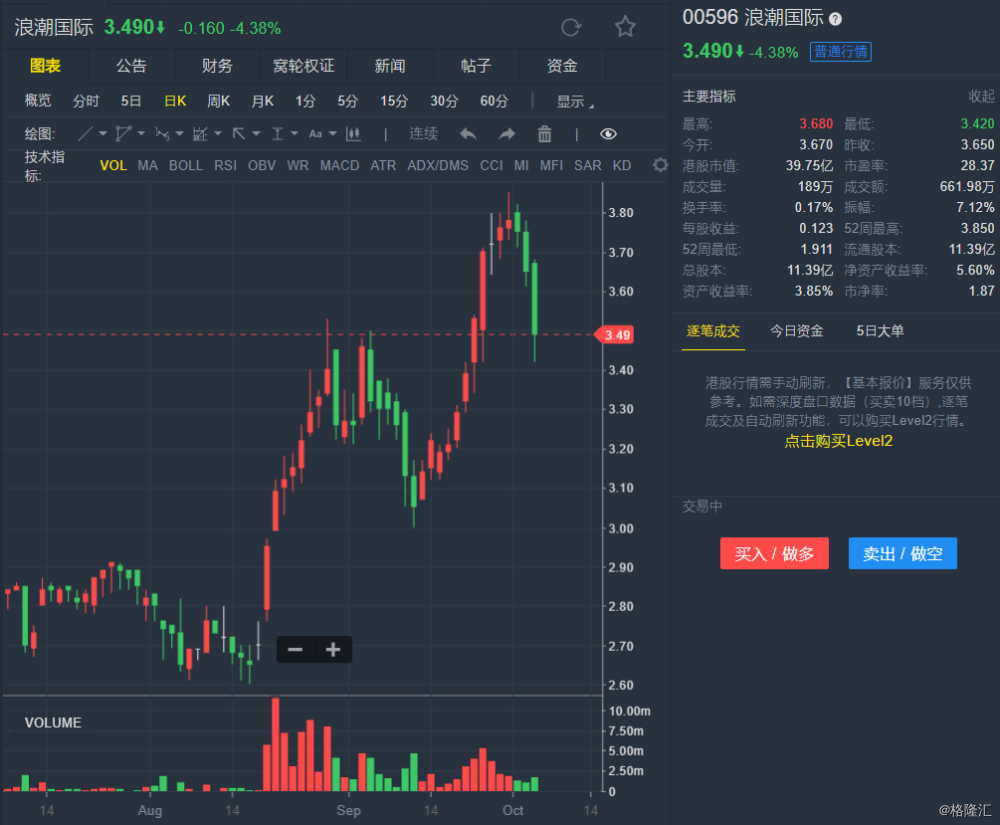Switch chart to 60分 period
This screenshot has height=825, width=1000.
pos(494,101)
